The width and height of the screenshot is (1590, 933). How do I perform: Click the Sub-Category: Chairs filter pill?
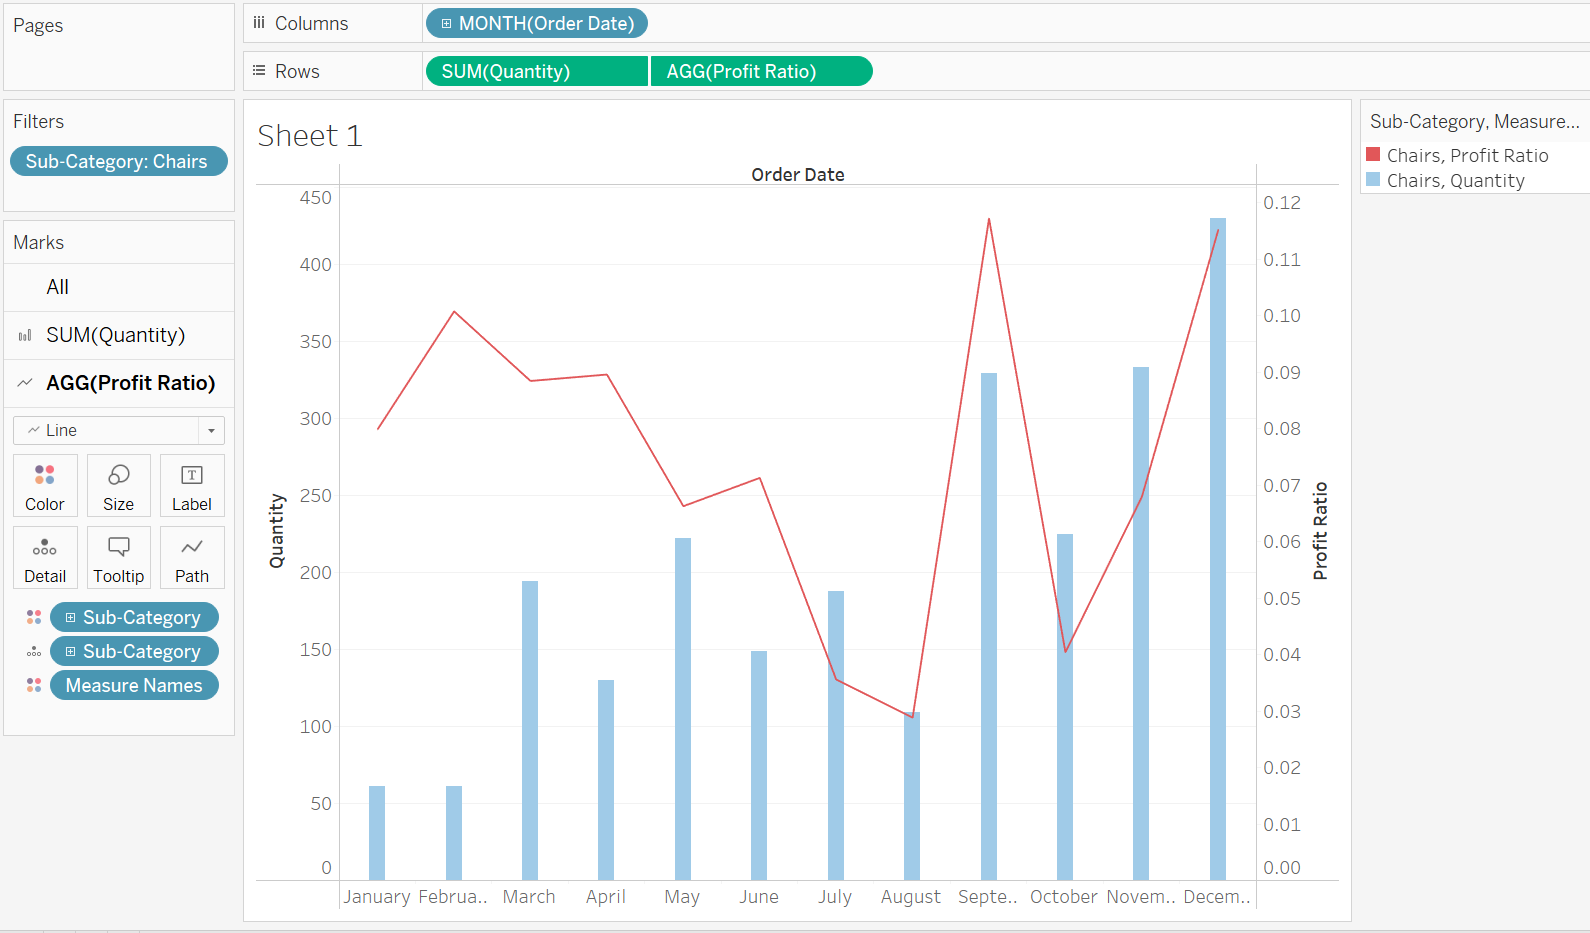click(118, 162)
